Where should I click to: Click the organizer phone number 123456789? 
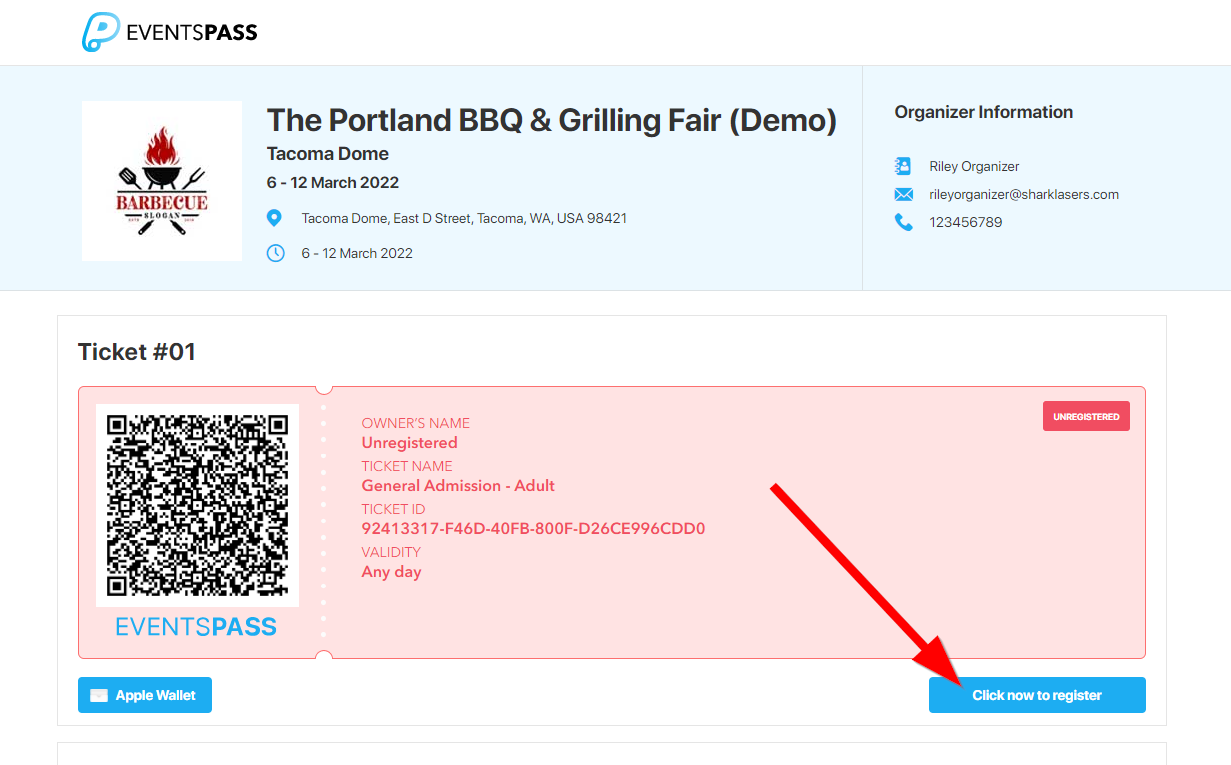point(966,222)
